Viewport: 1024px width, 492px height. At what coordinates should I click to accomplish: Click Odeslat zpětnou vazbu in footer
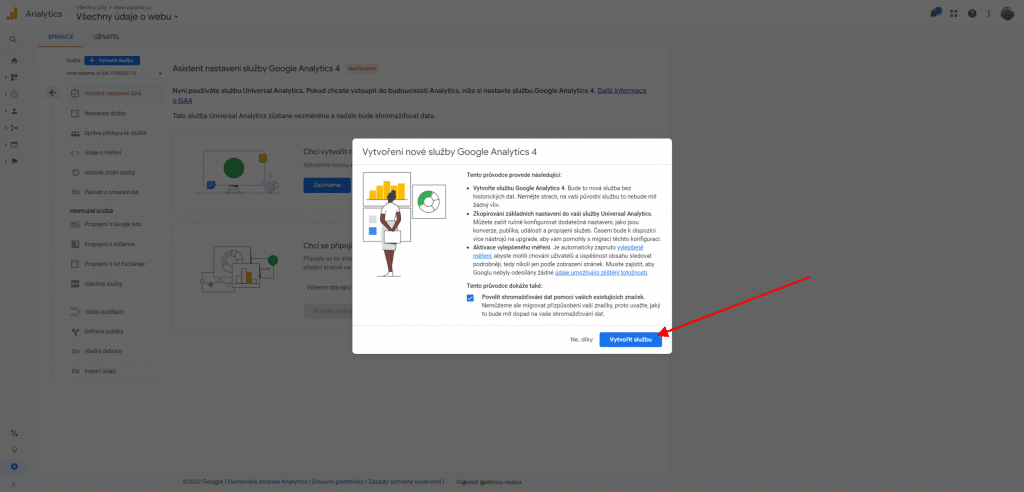pyautogui.click(x=489, y=482)
